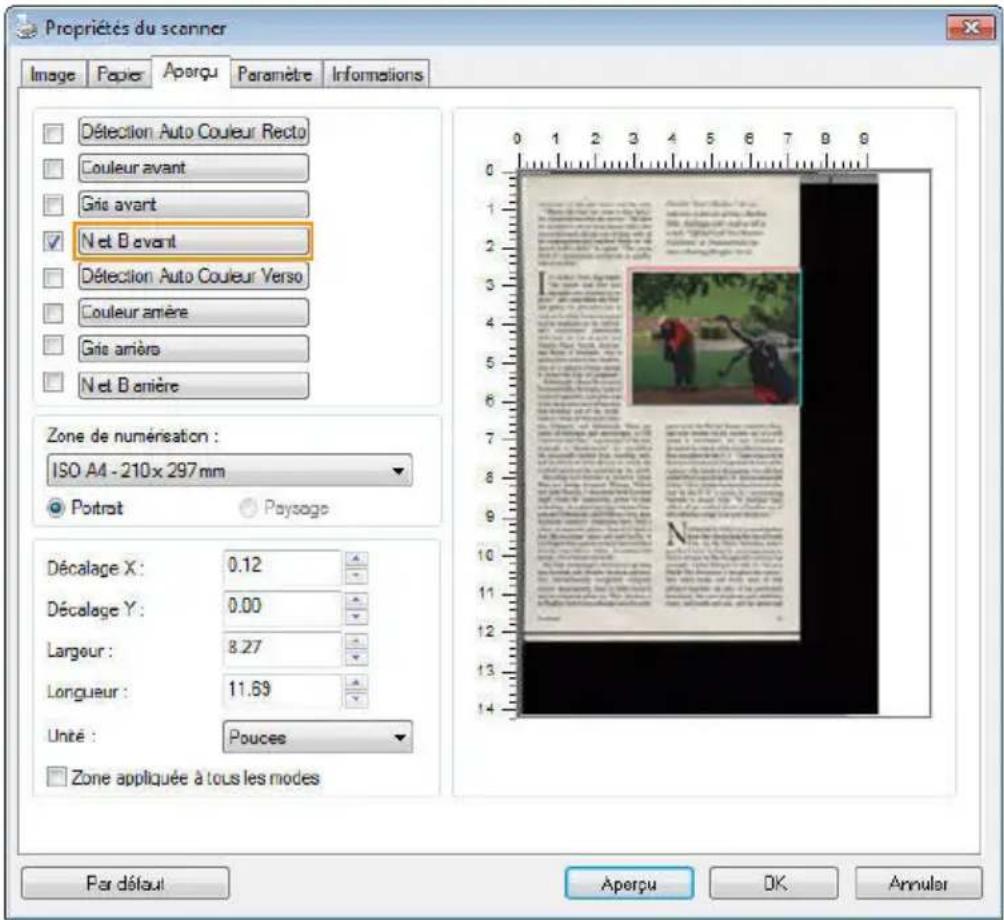Increase Largeur with up arrow
This screenshot has width=1004, height=920.
point(356,641)
